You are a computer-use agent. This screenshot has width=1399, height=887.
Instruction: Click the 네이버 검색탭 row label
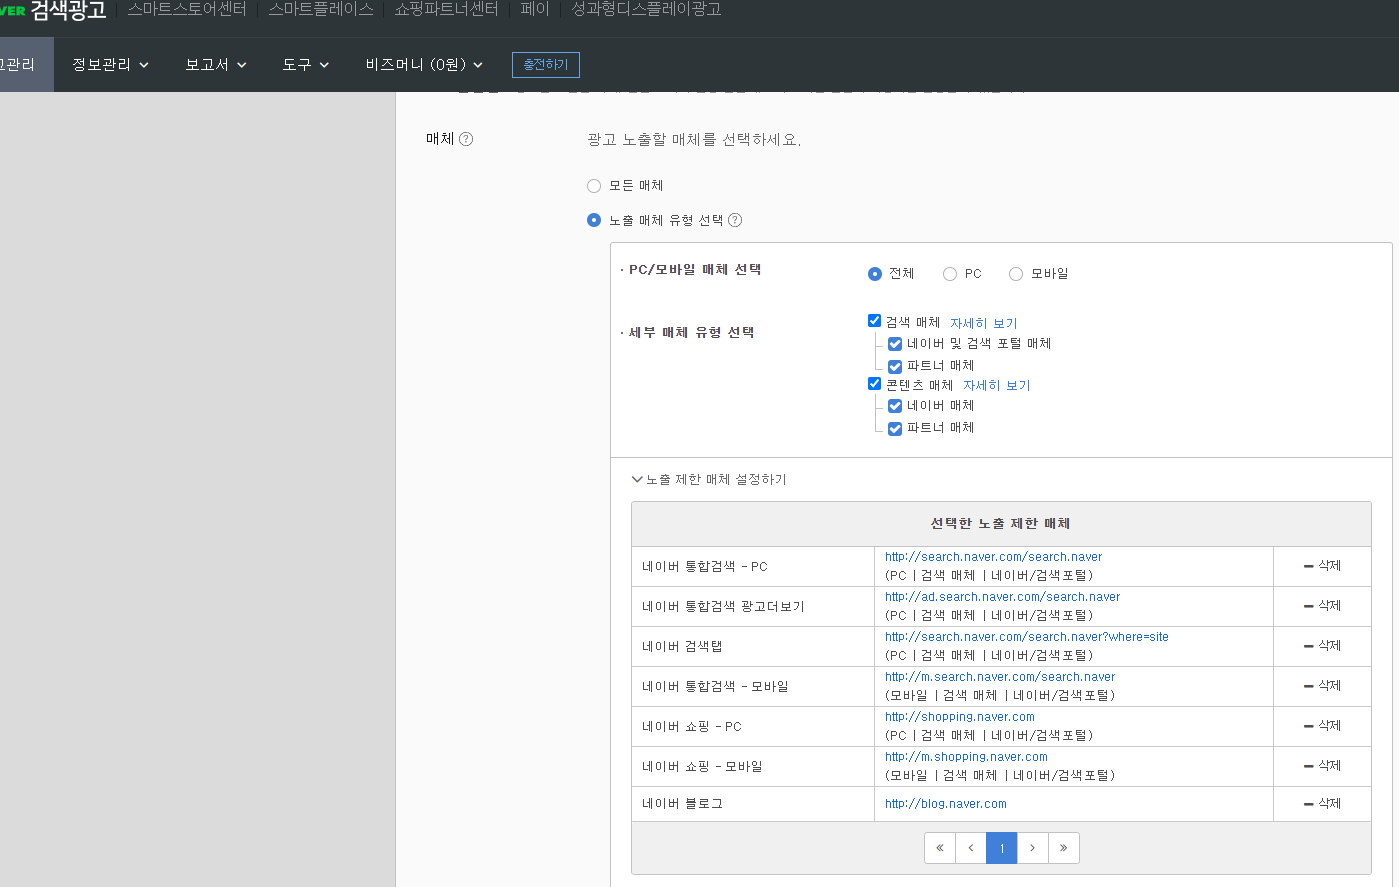click(682, 647)
